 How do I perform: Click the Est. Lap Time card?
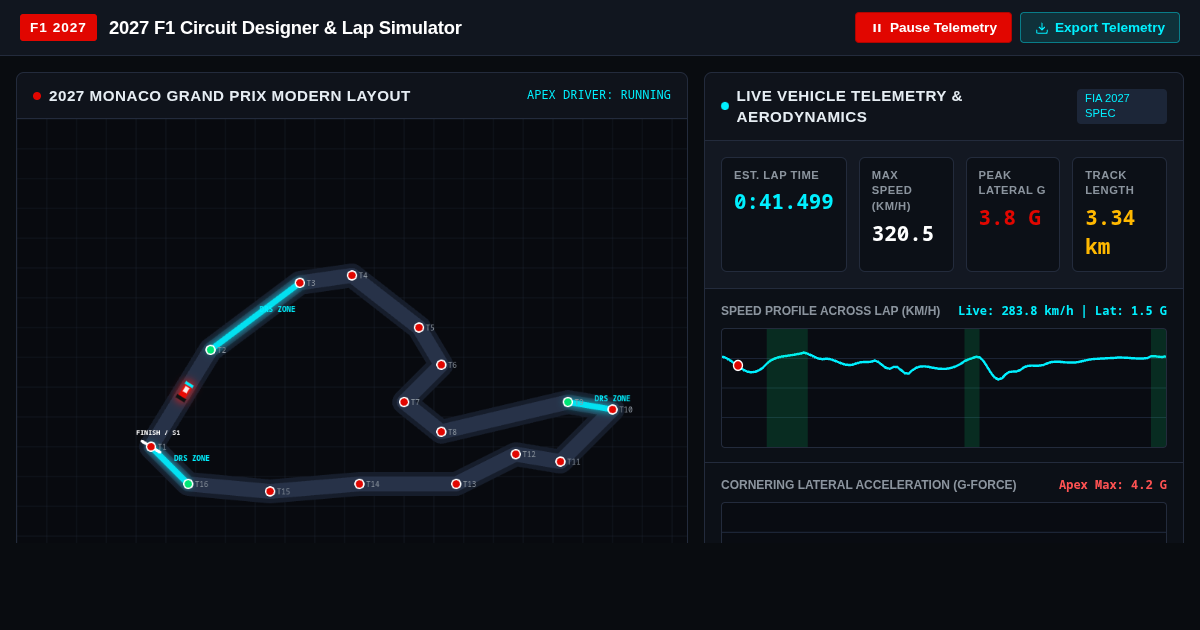click(784, 214)
